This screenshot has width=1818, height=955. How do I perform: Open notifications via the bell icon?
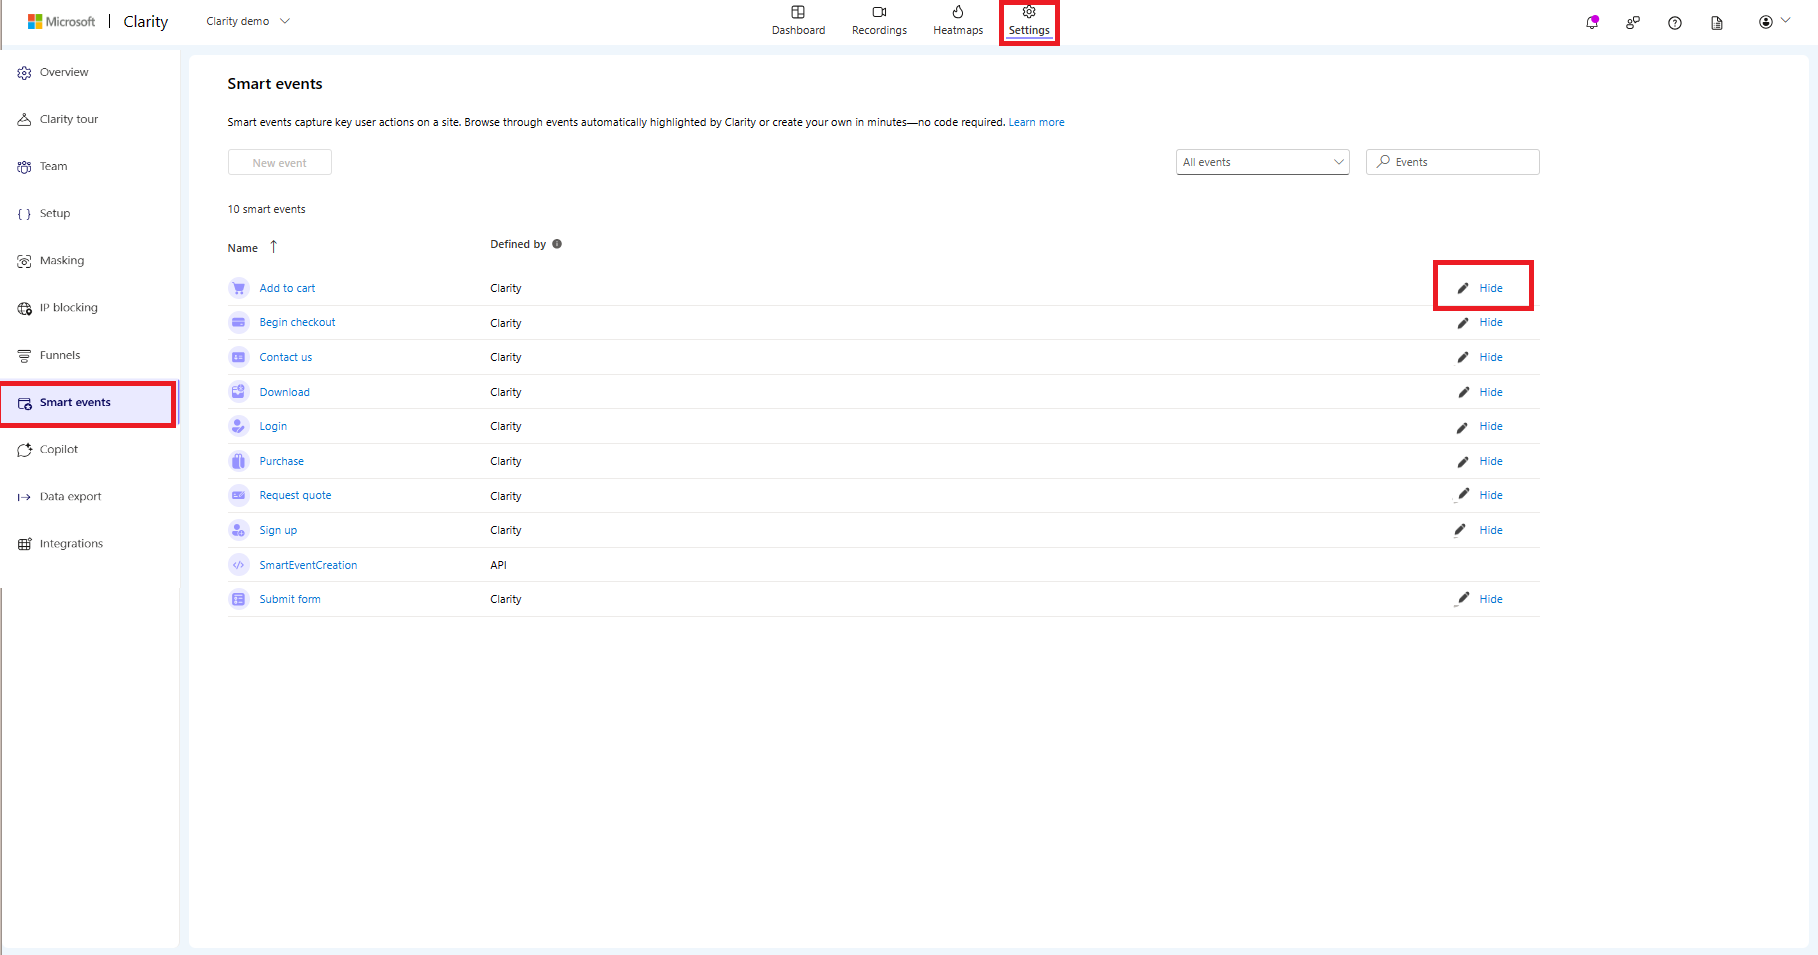point(1592,22)
